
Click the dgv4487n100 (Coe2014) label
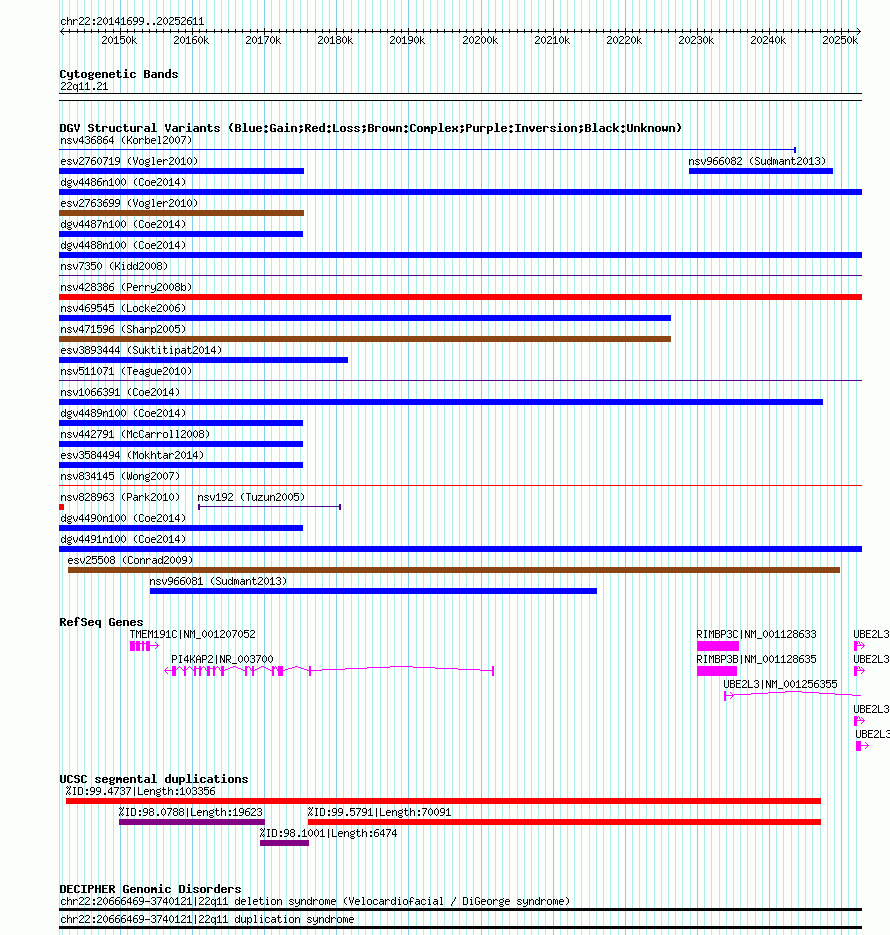tap(123, 224)
